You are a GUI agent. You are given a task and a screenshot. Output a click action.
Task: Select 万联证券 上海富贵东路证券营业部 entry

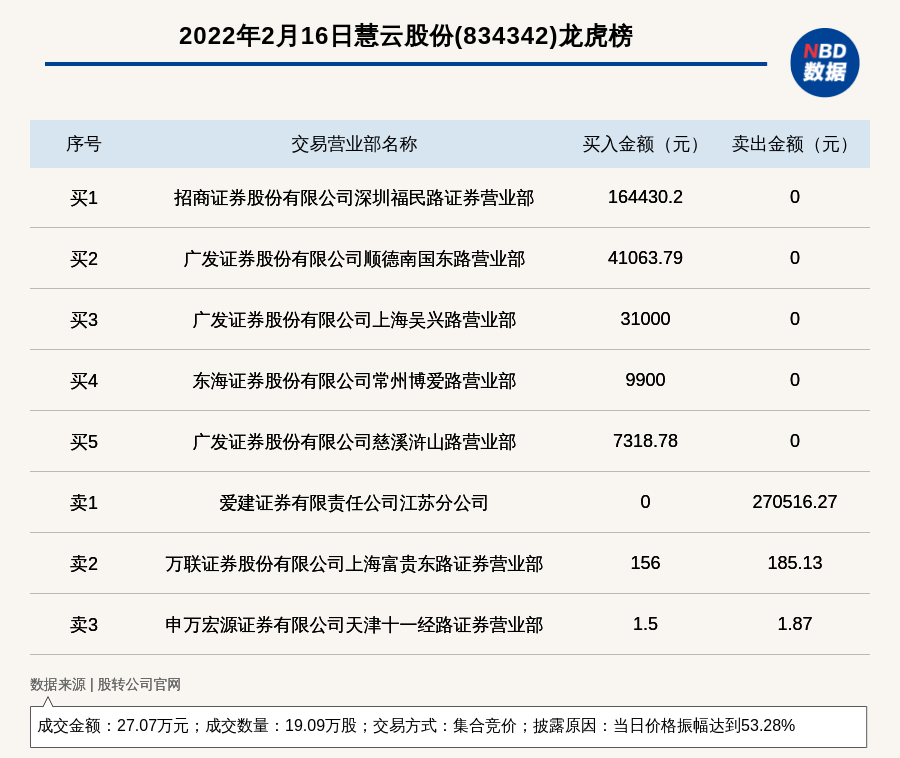pyautogui.click(x=354, y=564)
